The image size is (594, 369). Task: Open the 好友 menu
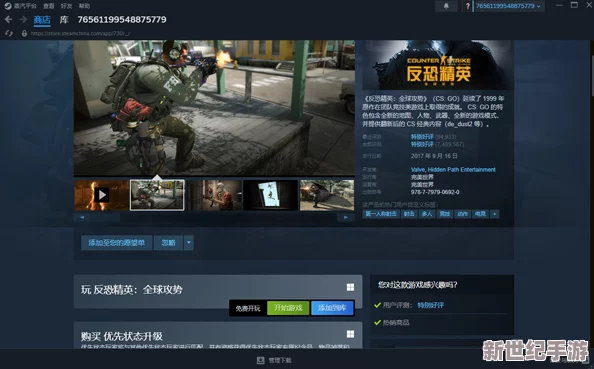(66, 6)
